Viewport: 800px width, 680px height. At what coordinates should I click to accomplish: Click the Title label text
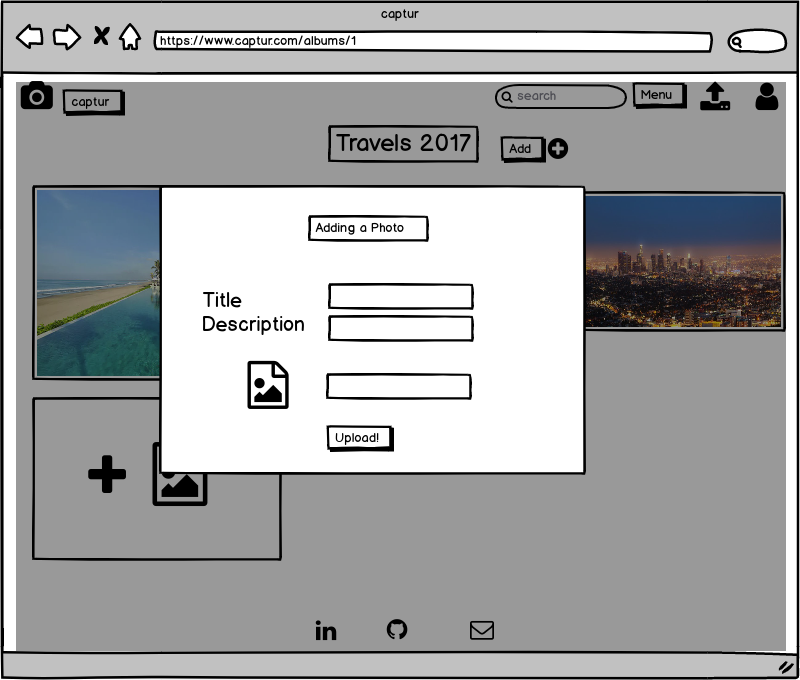[222, 300]
